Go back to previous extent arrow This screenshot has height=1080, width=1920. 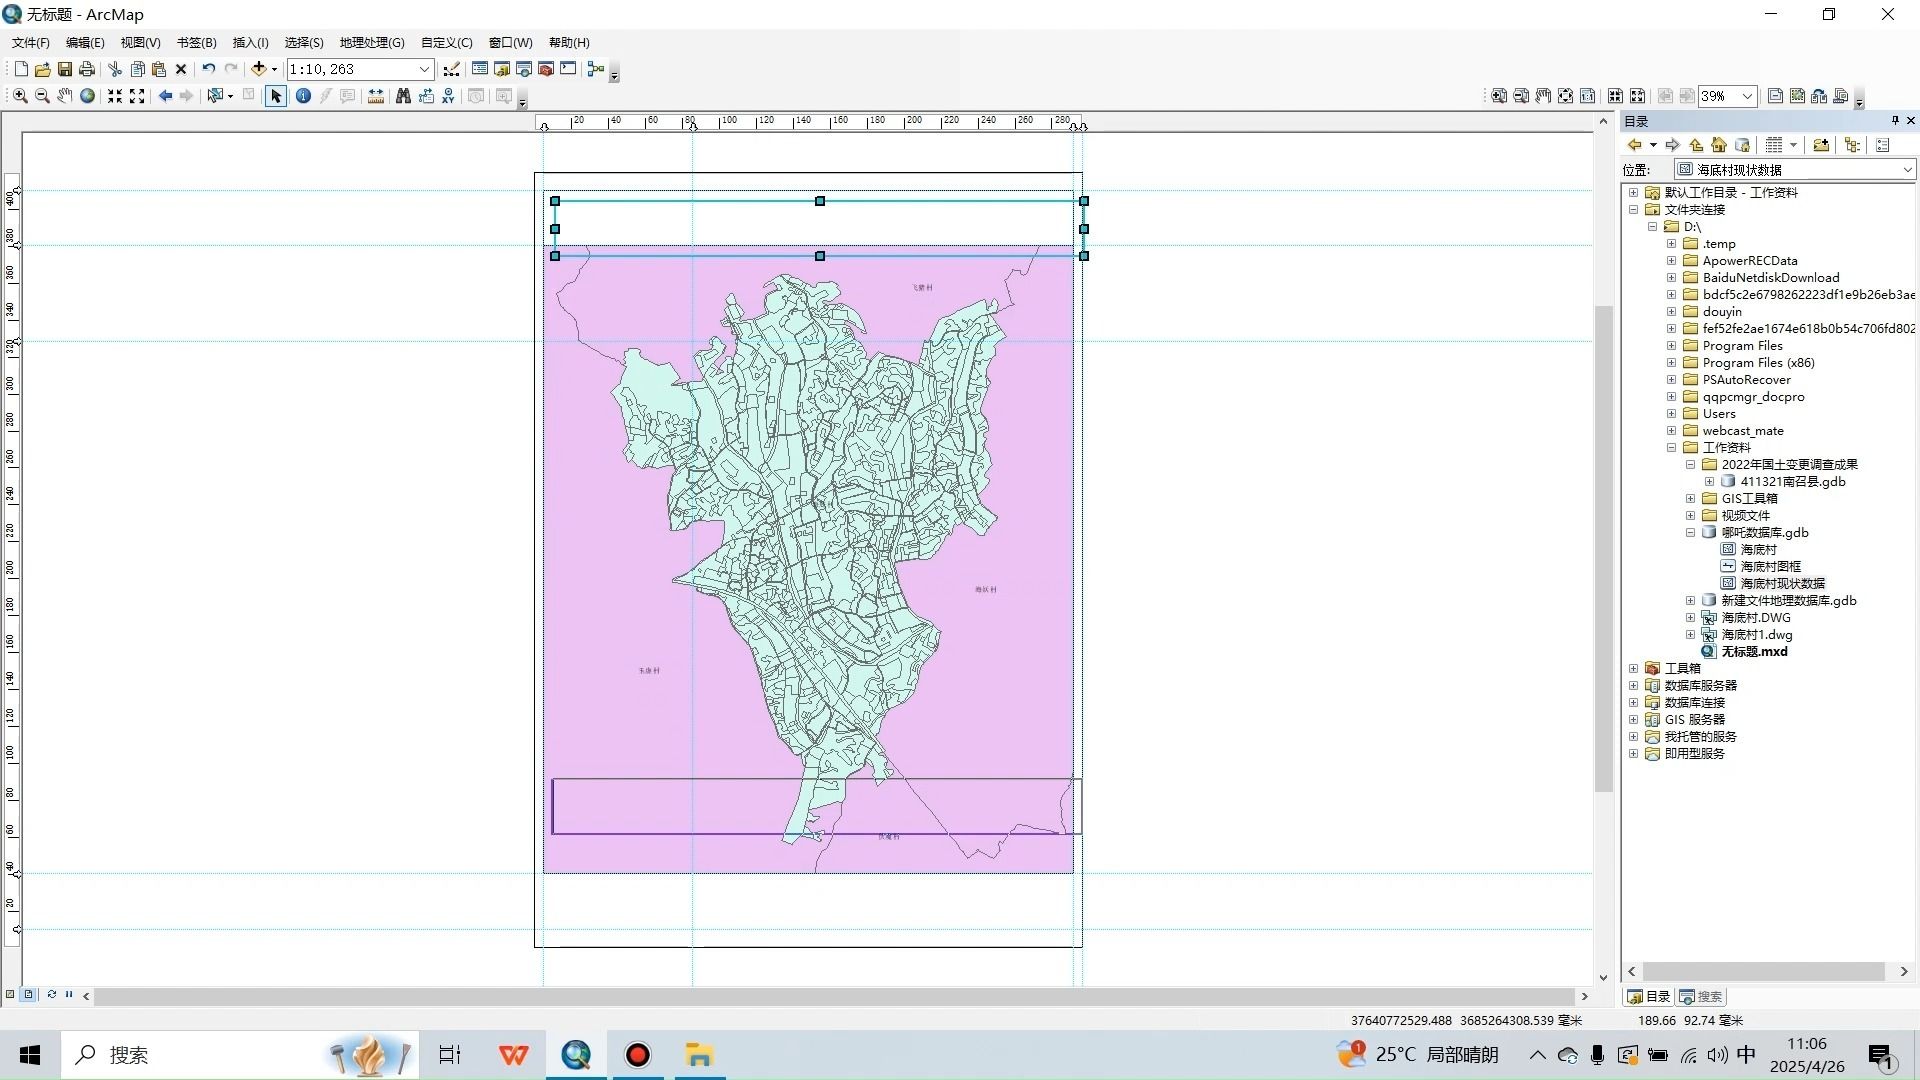pos(165,96)
